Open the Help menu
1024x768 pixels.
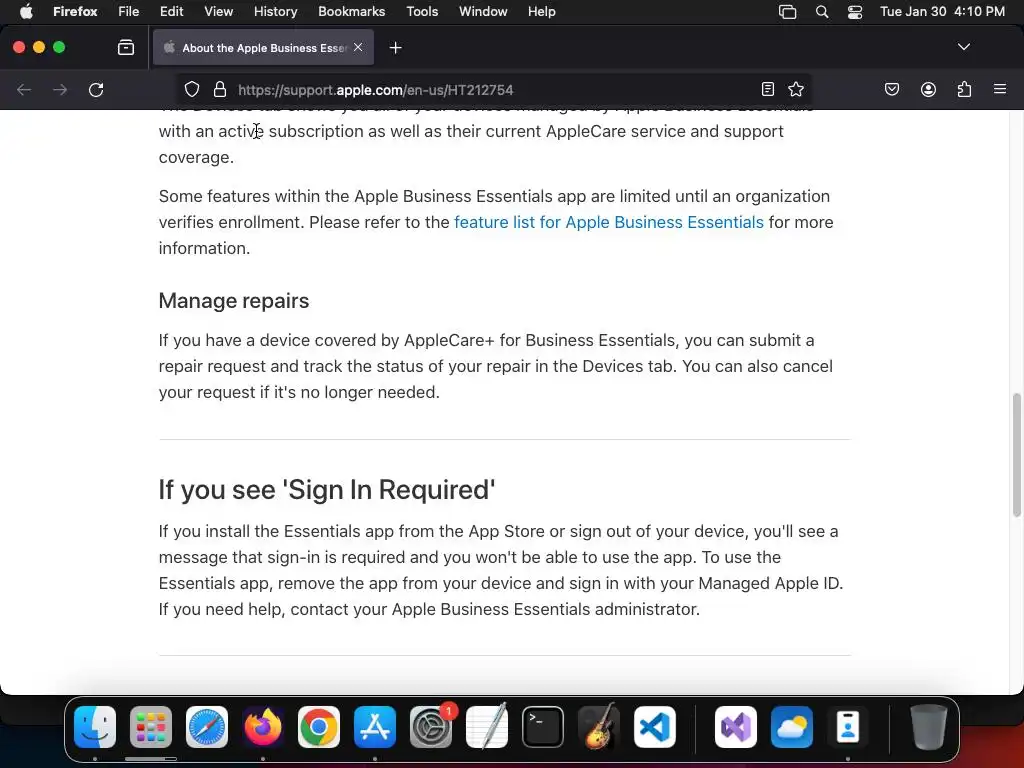(x=541, y=11)
